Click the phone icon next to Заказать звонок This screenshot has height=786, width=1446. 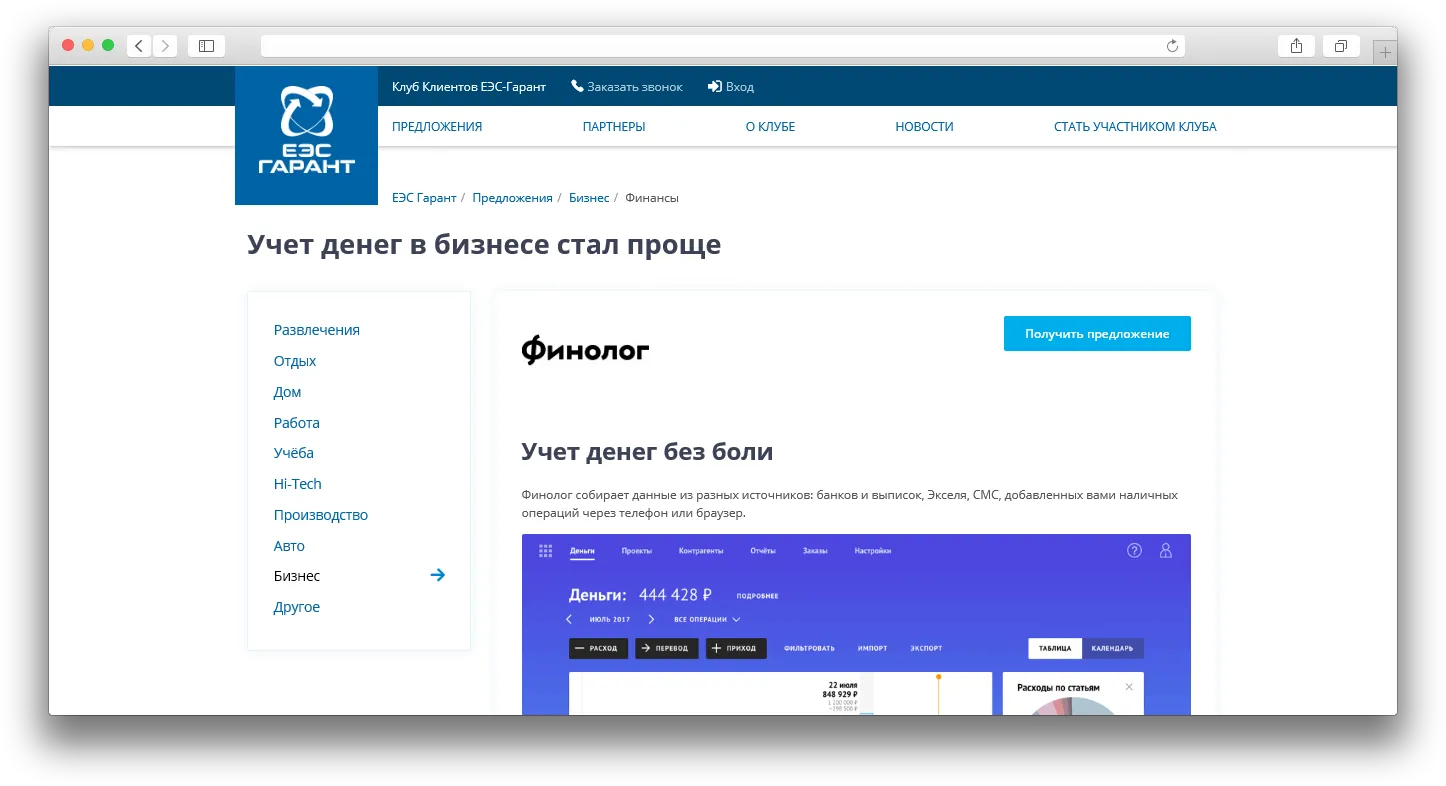pyautogui.click(x=577, y=86)
